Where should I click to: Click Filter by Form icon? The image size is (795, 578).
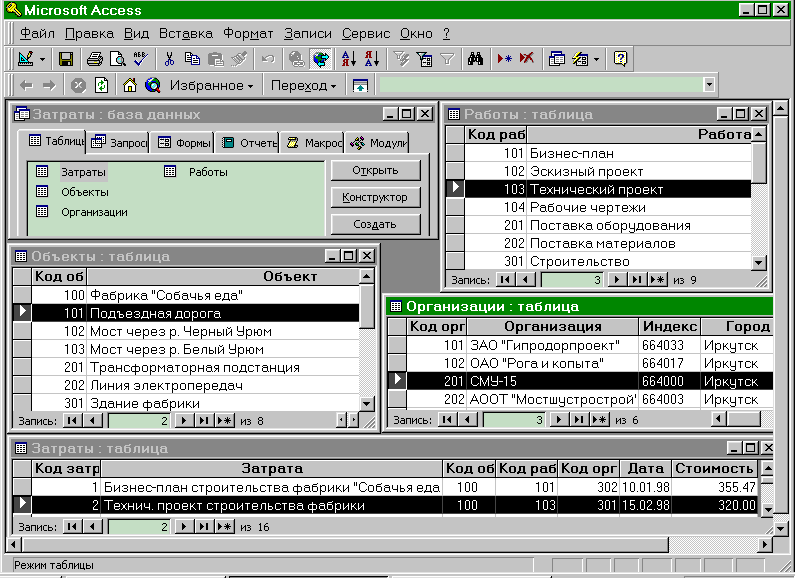click(424, 59)
